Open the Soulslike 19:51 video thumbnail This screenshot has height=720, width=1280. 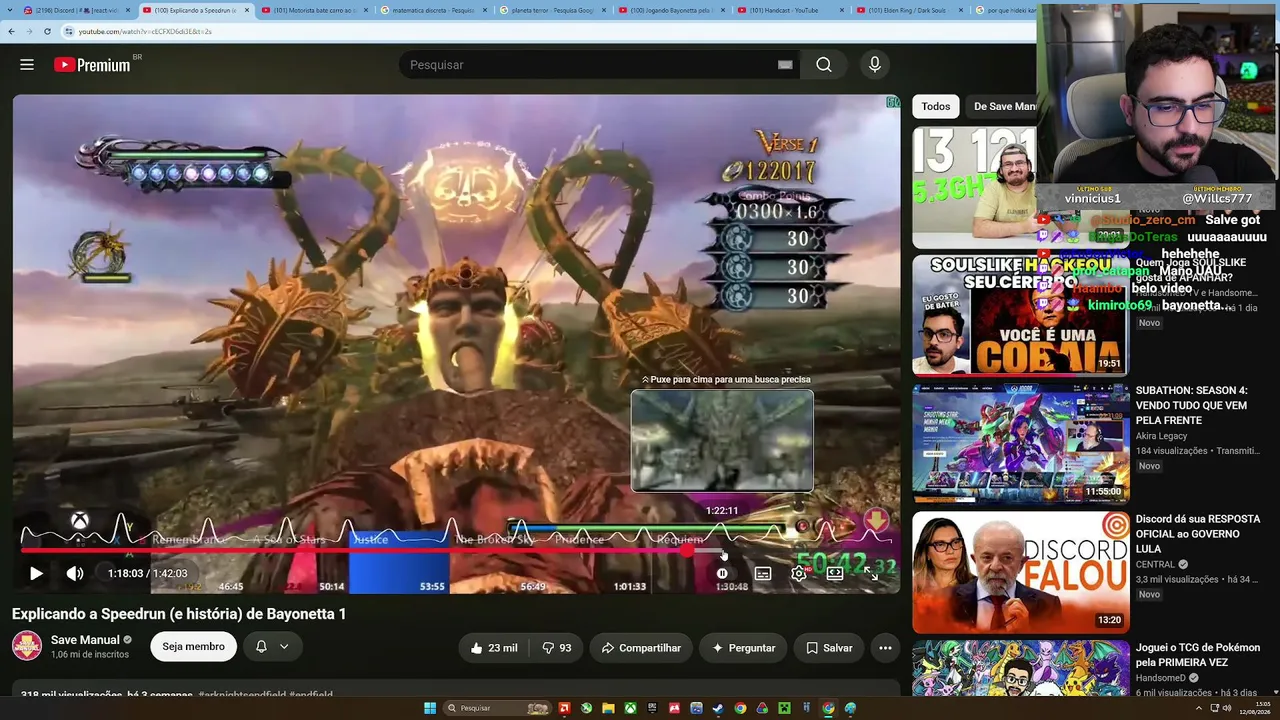pyautogui.click(x=1021, y=315)
